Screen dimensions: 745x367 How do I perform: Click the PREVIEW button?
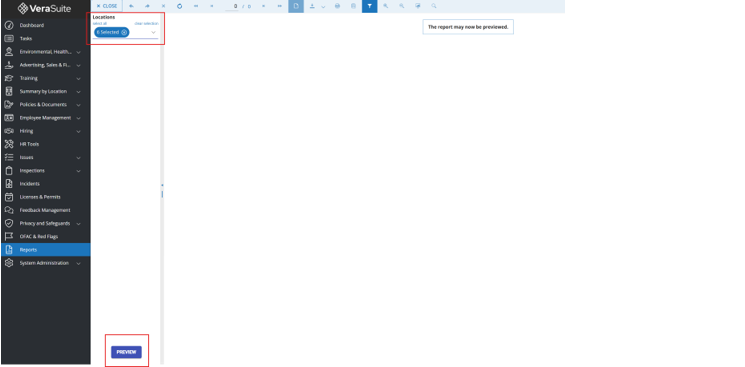point(126,352)
